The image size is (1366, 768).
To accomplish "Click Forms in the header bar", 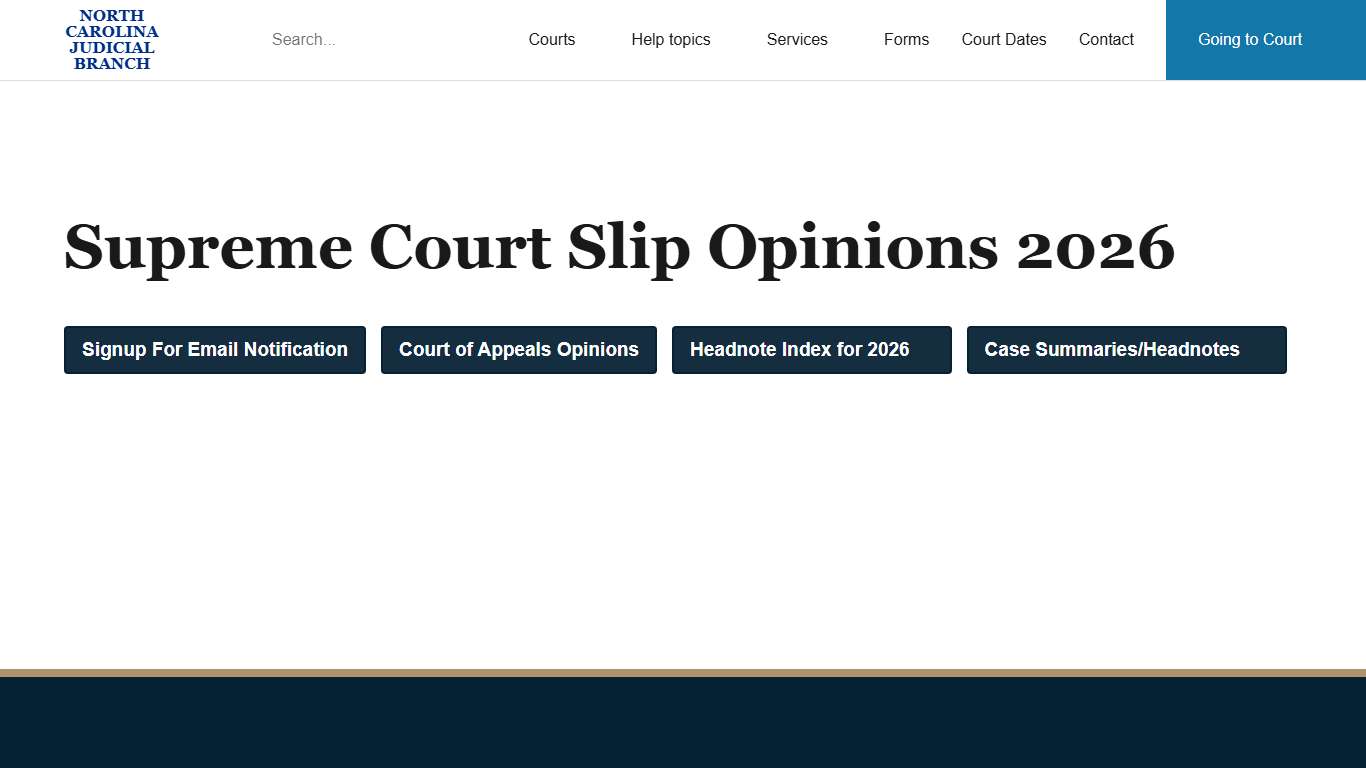I will [906, 40].
